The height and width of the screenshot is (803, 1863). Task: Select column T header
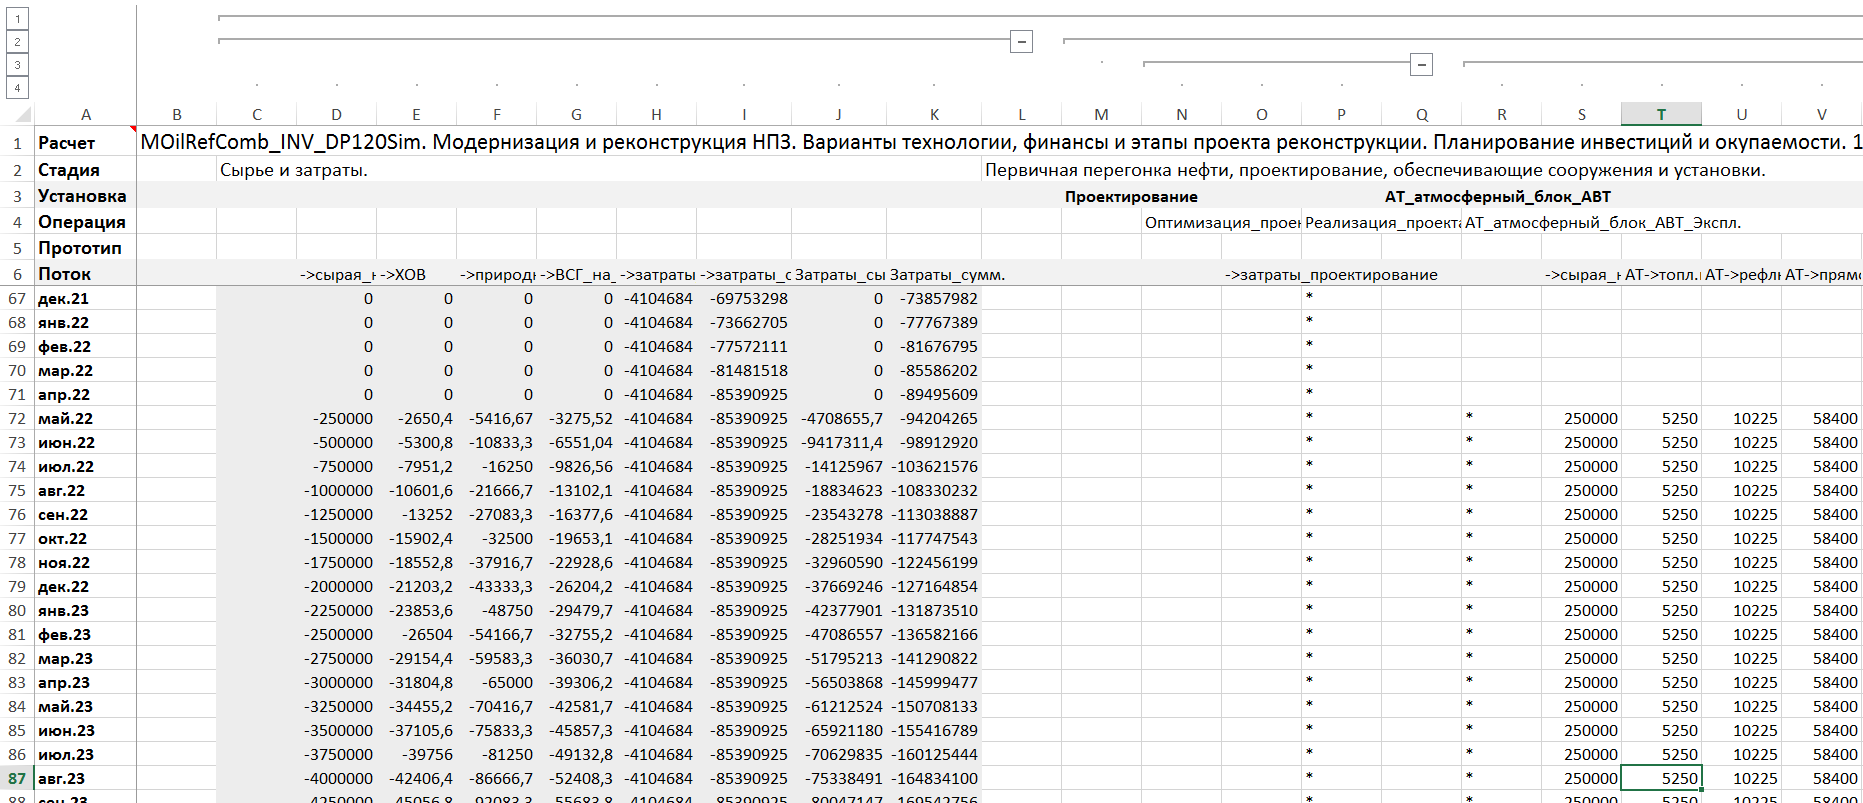tap(1661, 115)
